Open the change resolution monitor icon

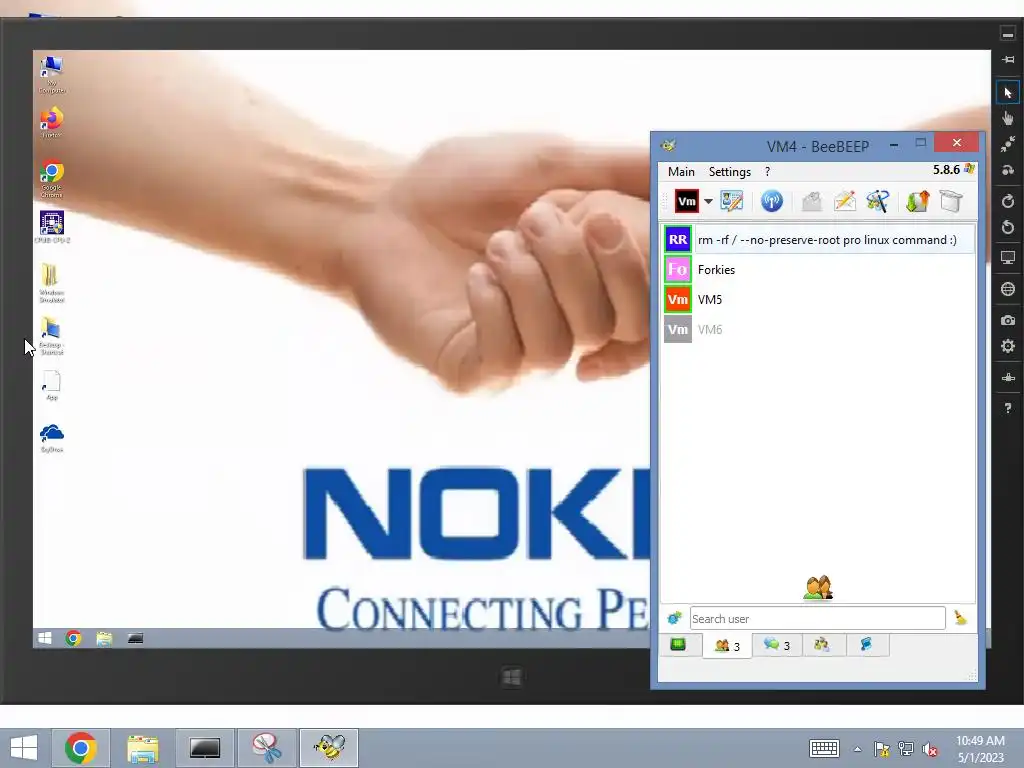[1008, 257]
